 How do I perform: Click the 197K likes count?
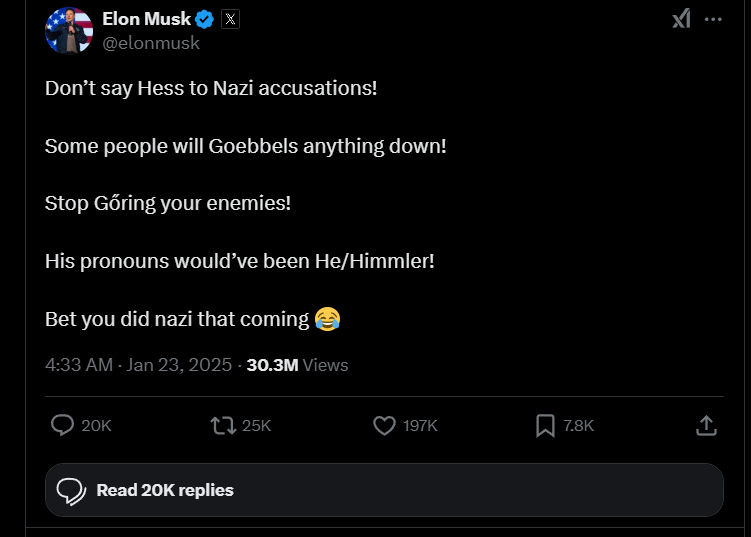click(420, 426)
